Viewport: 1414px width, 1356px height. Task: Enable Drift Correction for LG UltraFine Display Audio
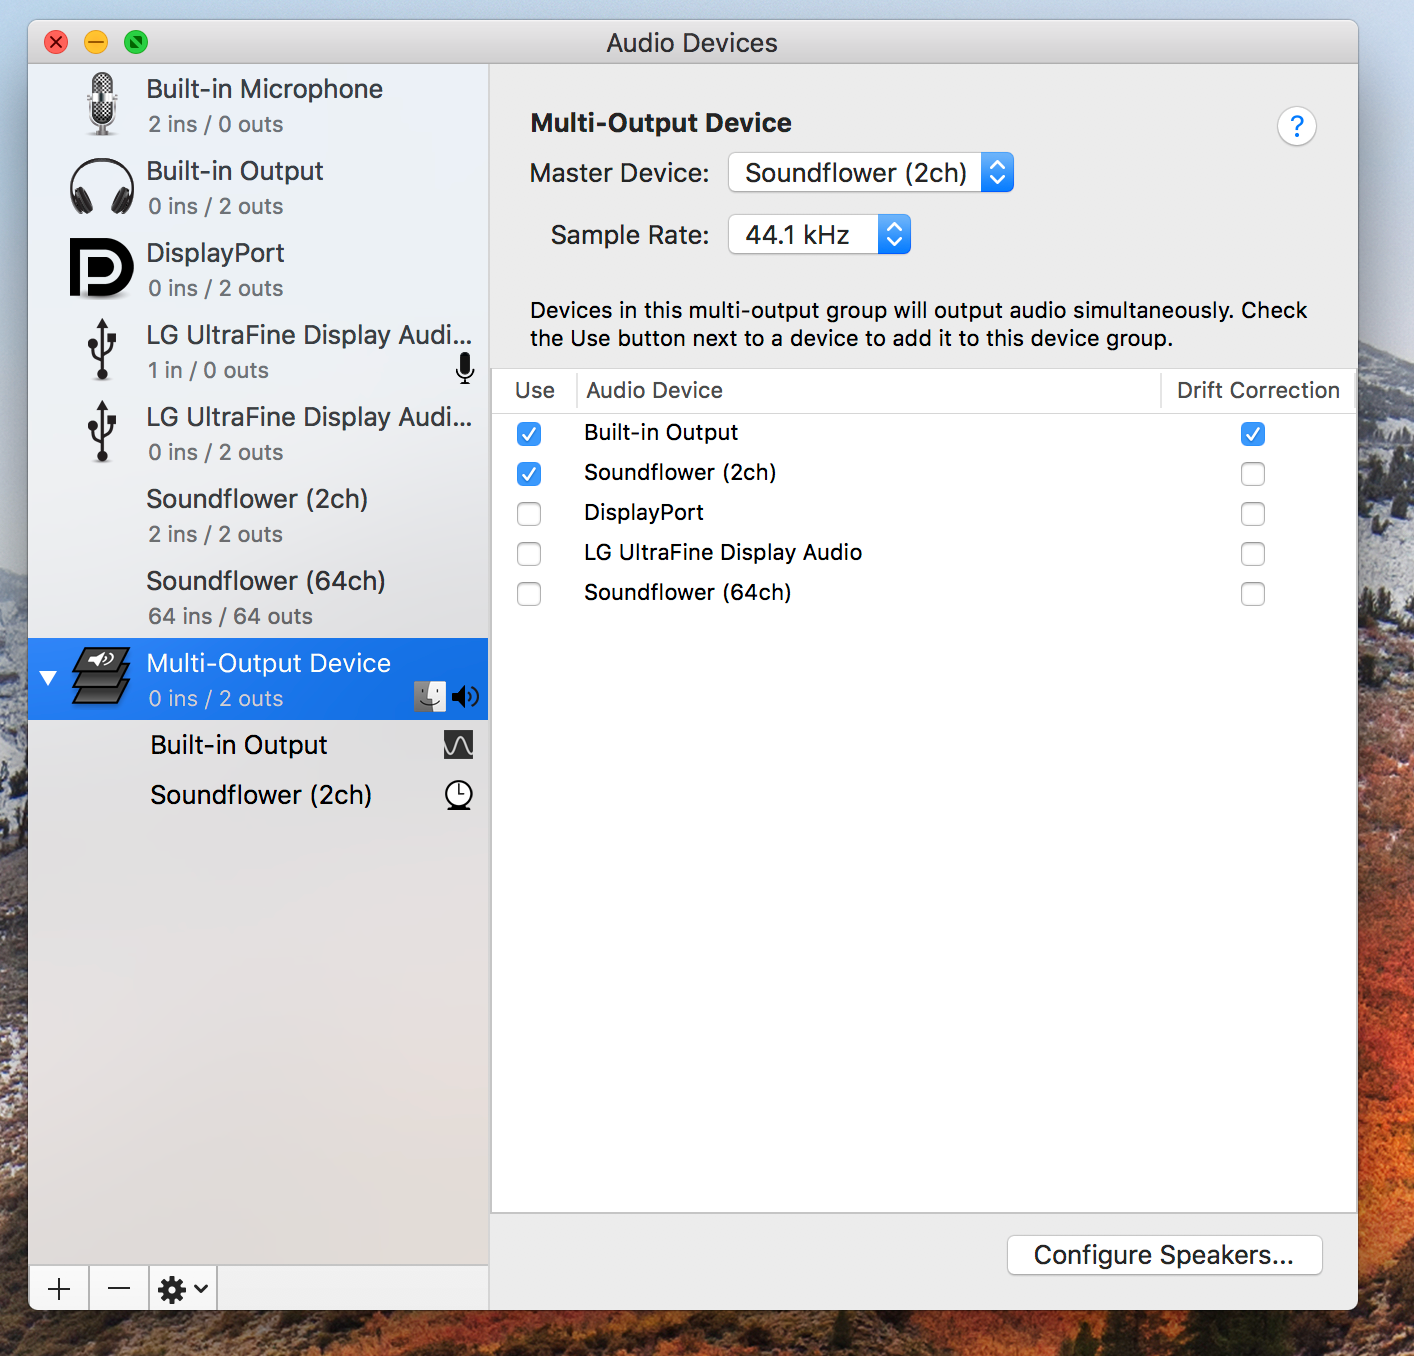click(1253, 554)
